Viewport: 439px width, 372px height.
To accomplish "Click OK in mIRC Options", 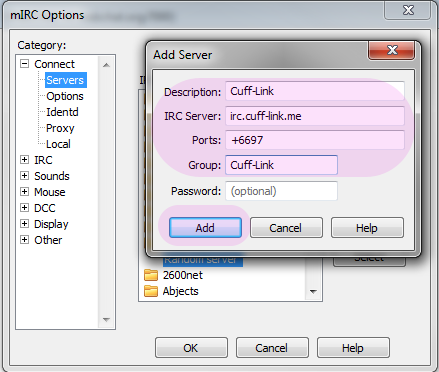I will (x=191, y=348).
